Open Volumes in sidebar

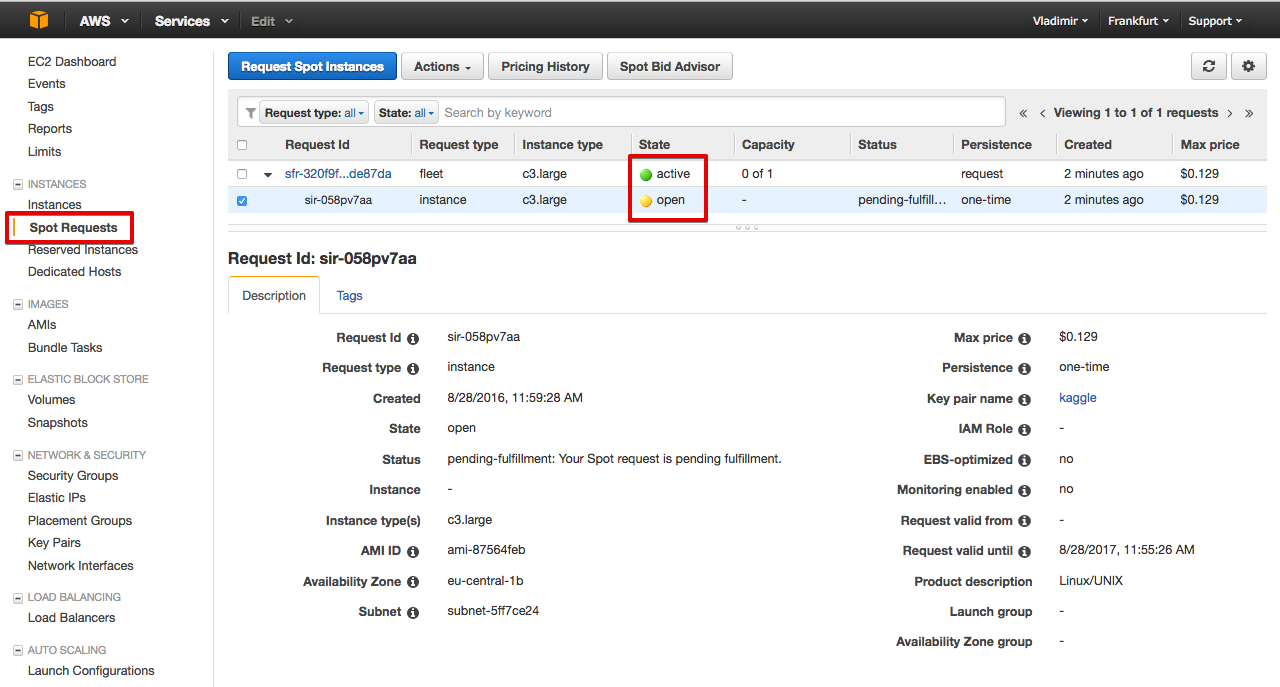point(52,400)
